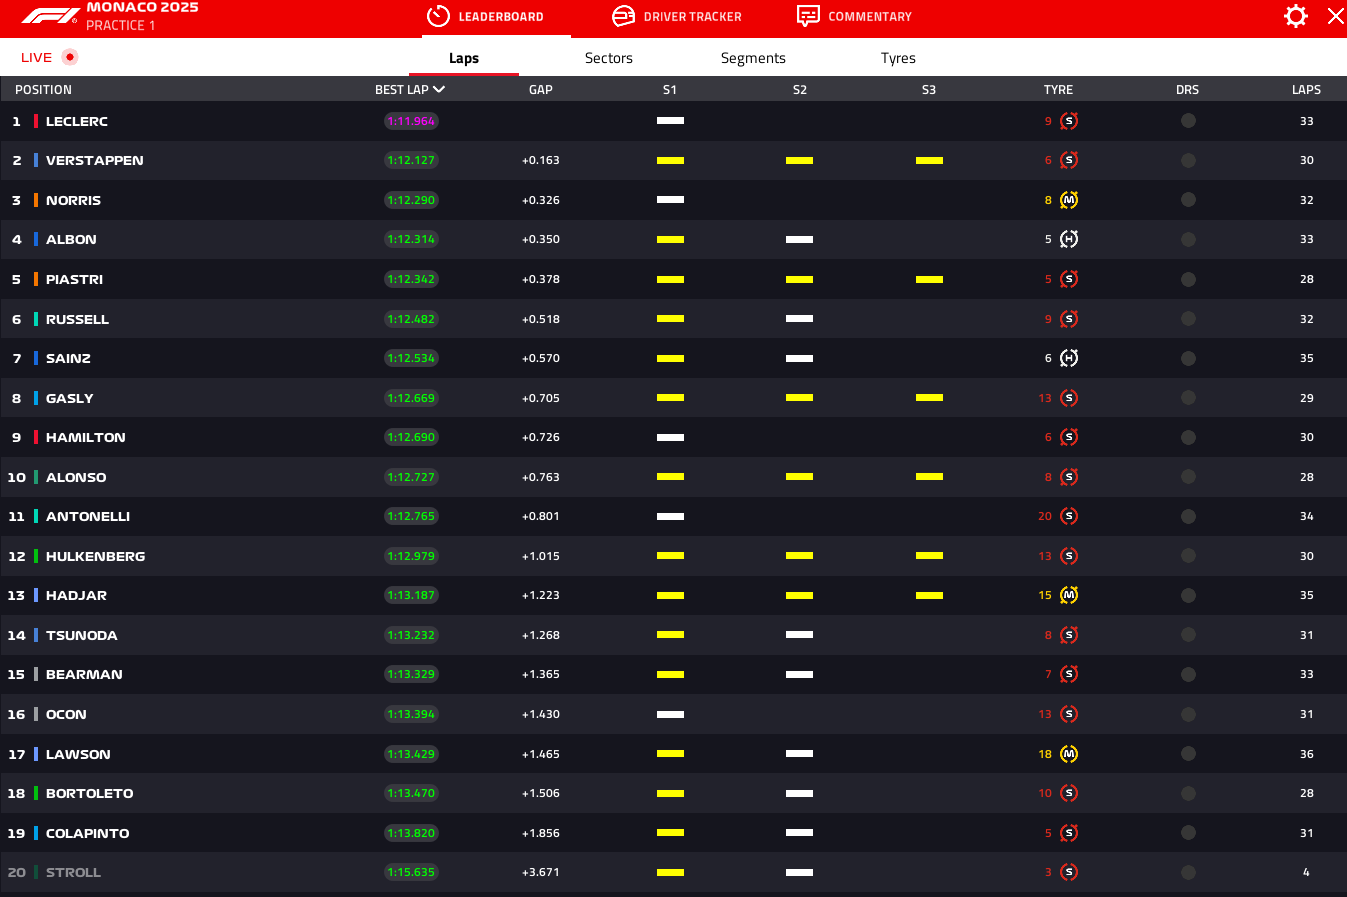The image size is (1347, 897).
Task: Click Bortoleto's soft tyre icon
Action: coord(1069,793)
